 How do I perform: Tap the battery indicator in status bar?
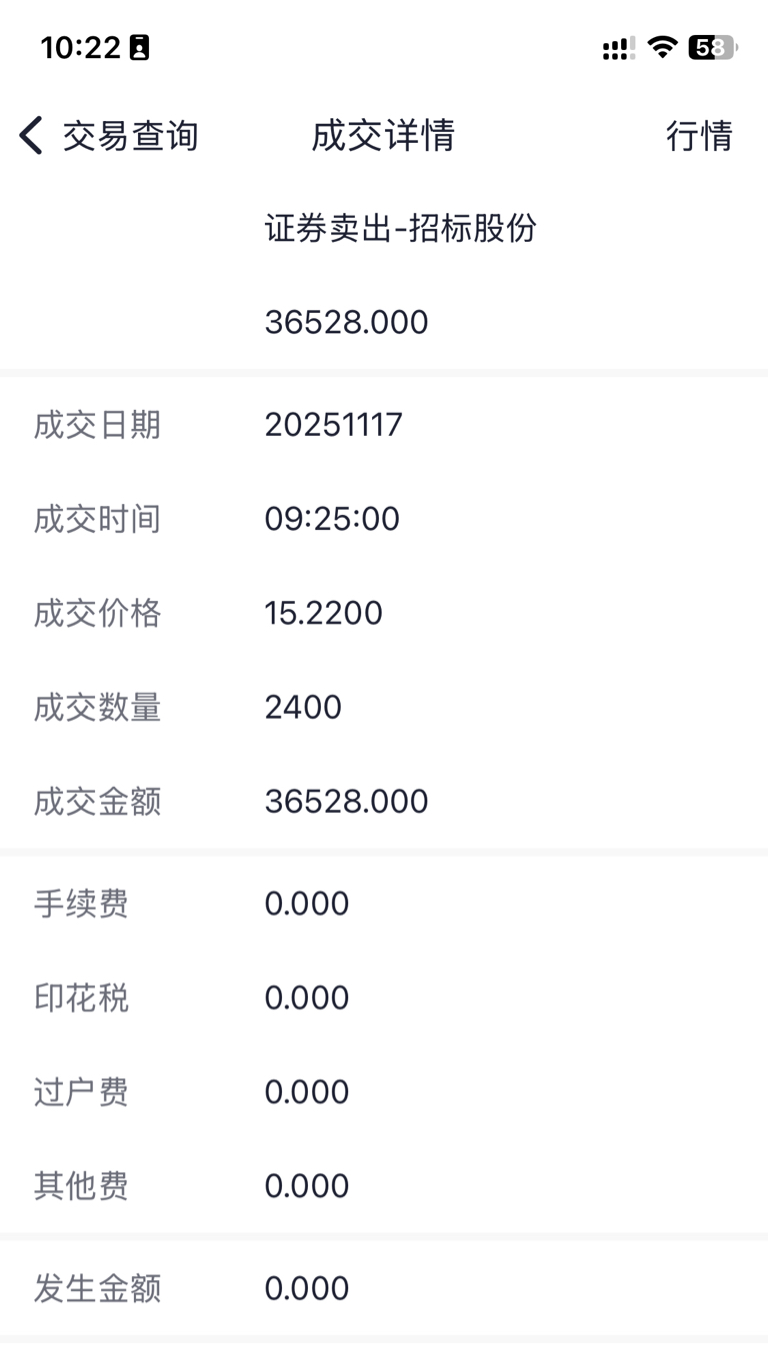pos(711,47)
